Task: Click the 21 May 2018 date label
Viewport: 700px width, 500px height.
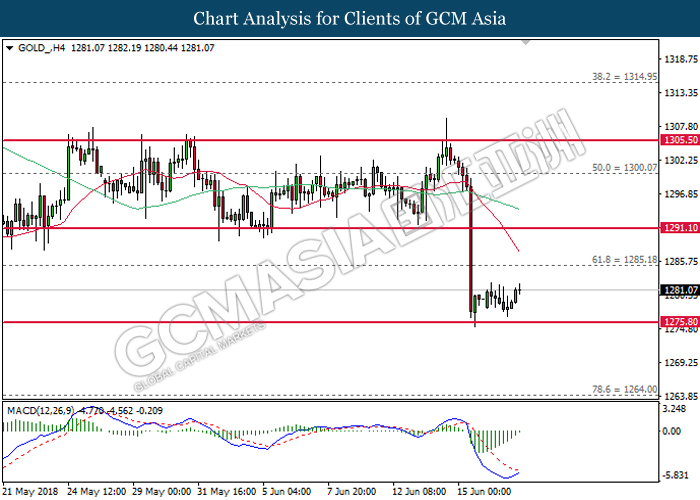Action: [30, 492]
